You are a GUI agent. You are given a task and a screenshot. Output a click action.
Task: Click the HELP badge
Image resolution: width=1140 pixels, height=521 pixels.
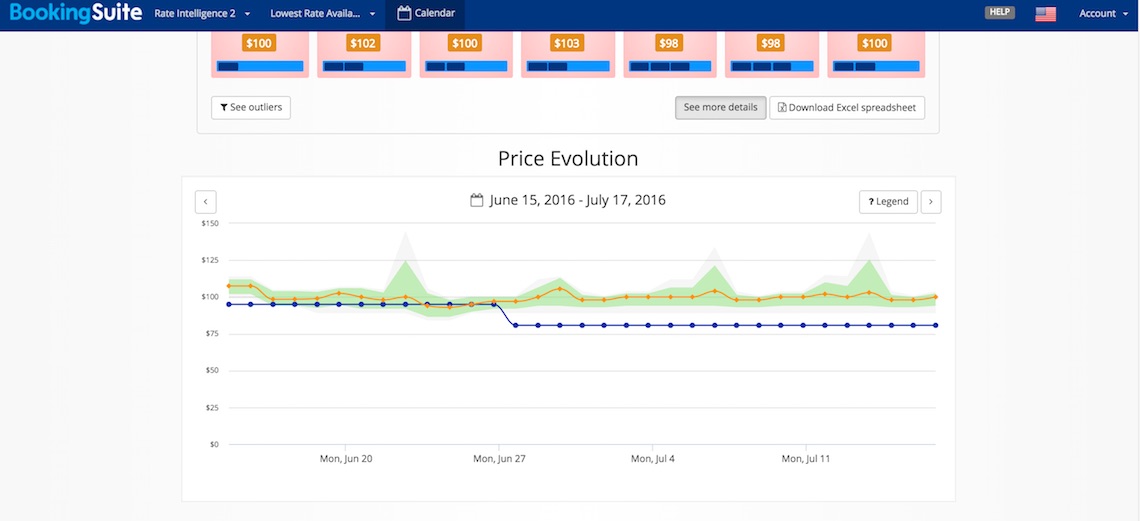pyautogui.click(x=1000, y=12)
